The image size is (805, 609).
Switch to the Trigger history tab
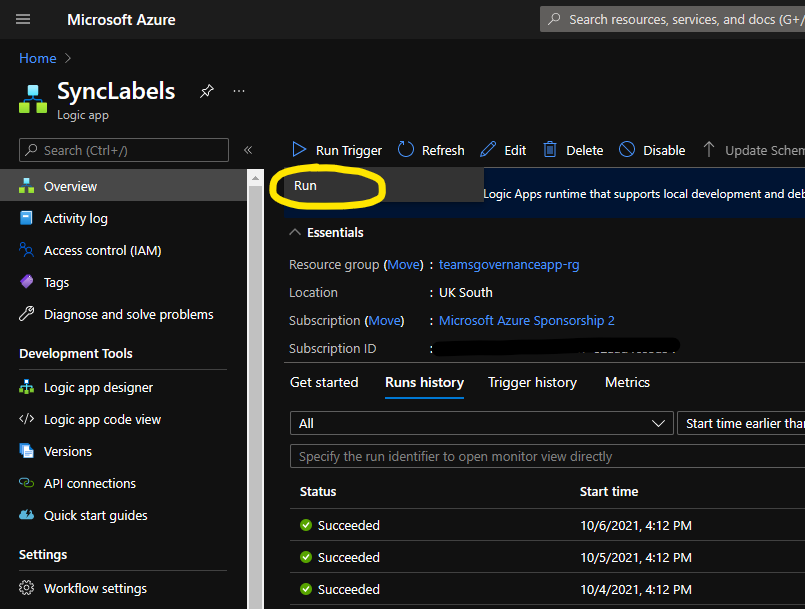point(532,383)
